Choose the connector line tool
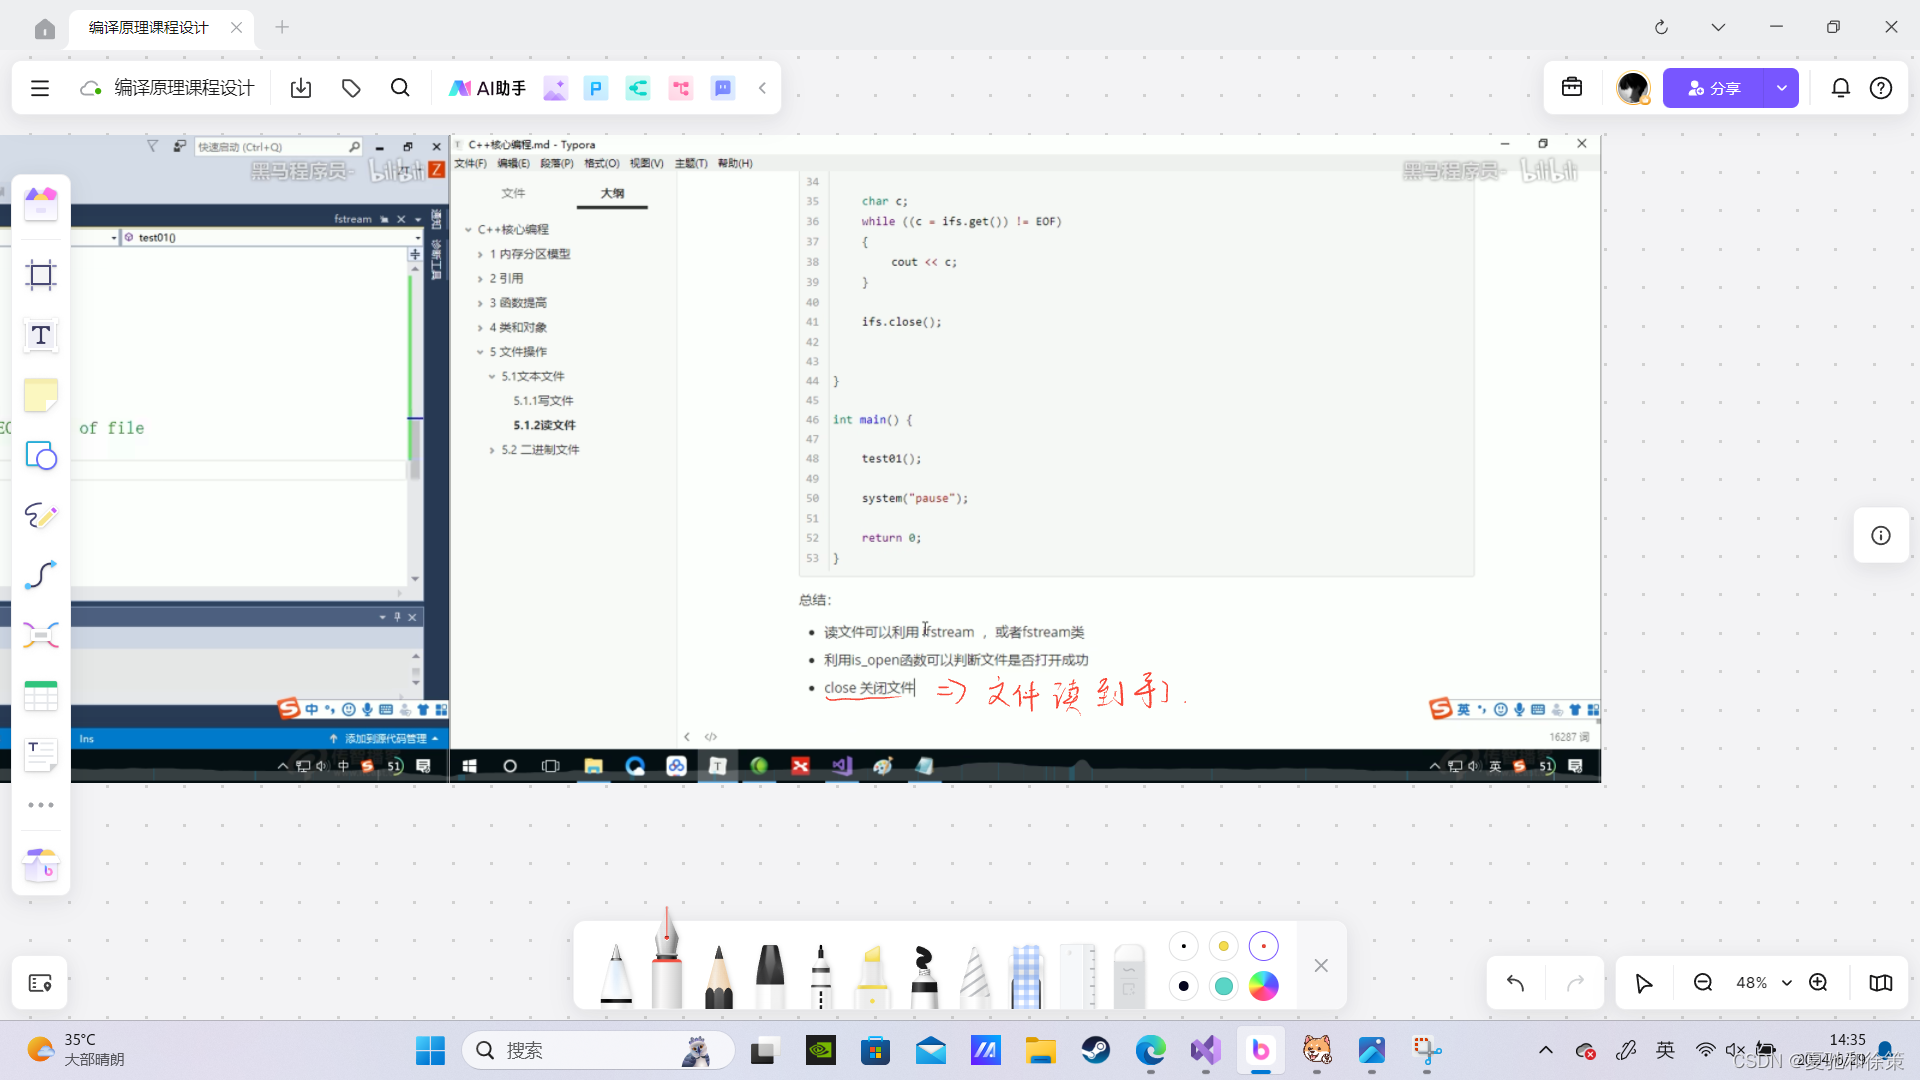Screen dimensions: 1920x1080 [x=41, y=575]
